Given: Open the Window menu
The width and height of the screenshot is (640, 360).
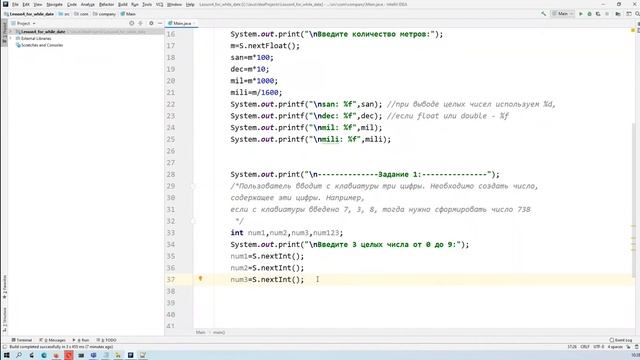Looking at the screenshot, I should [174, 4].
